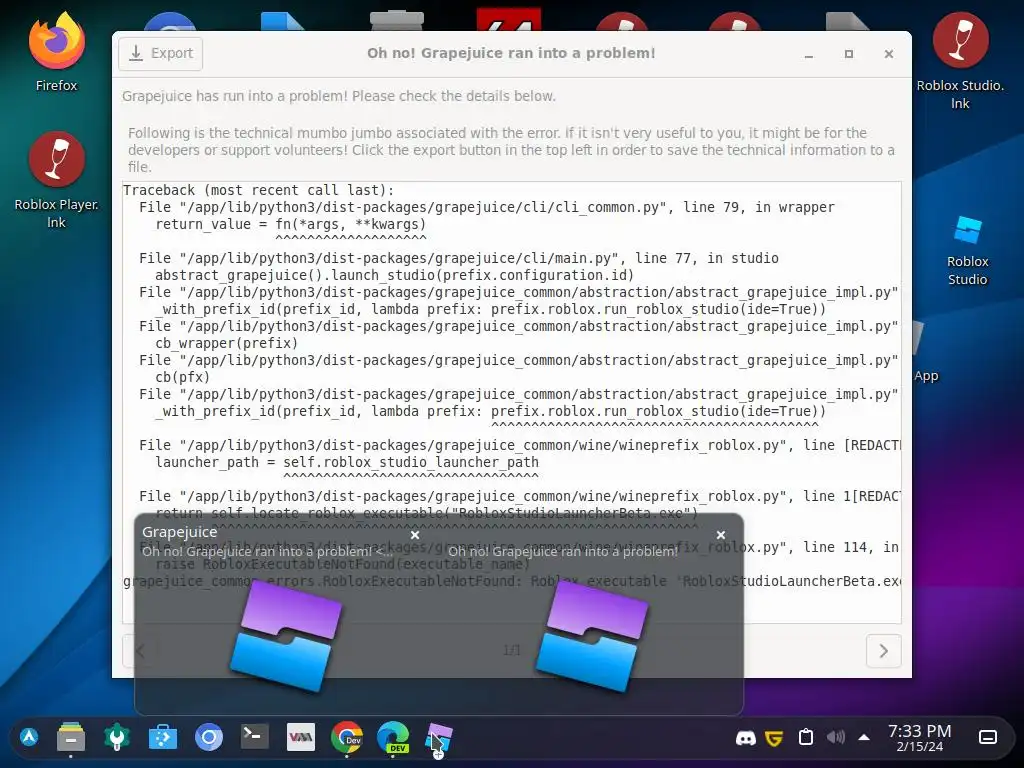
Task: Click the Roblox Studio taskbar entry
Action: (439, 739)
